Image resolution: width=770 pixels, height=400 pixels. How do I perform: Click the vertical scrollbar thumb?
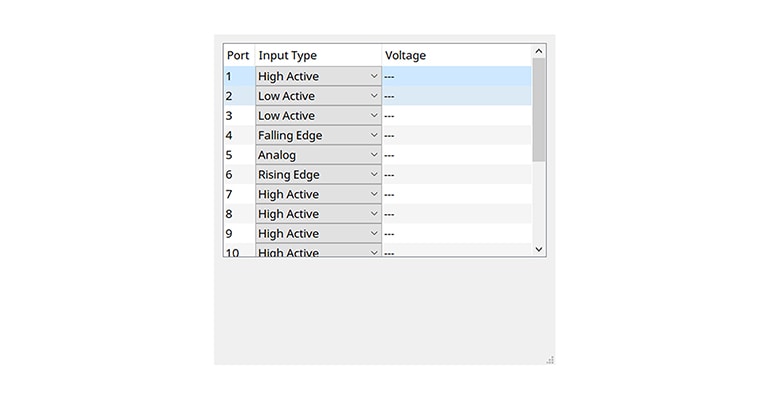[539, 109]
